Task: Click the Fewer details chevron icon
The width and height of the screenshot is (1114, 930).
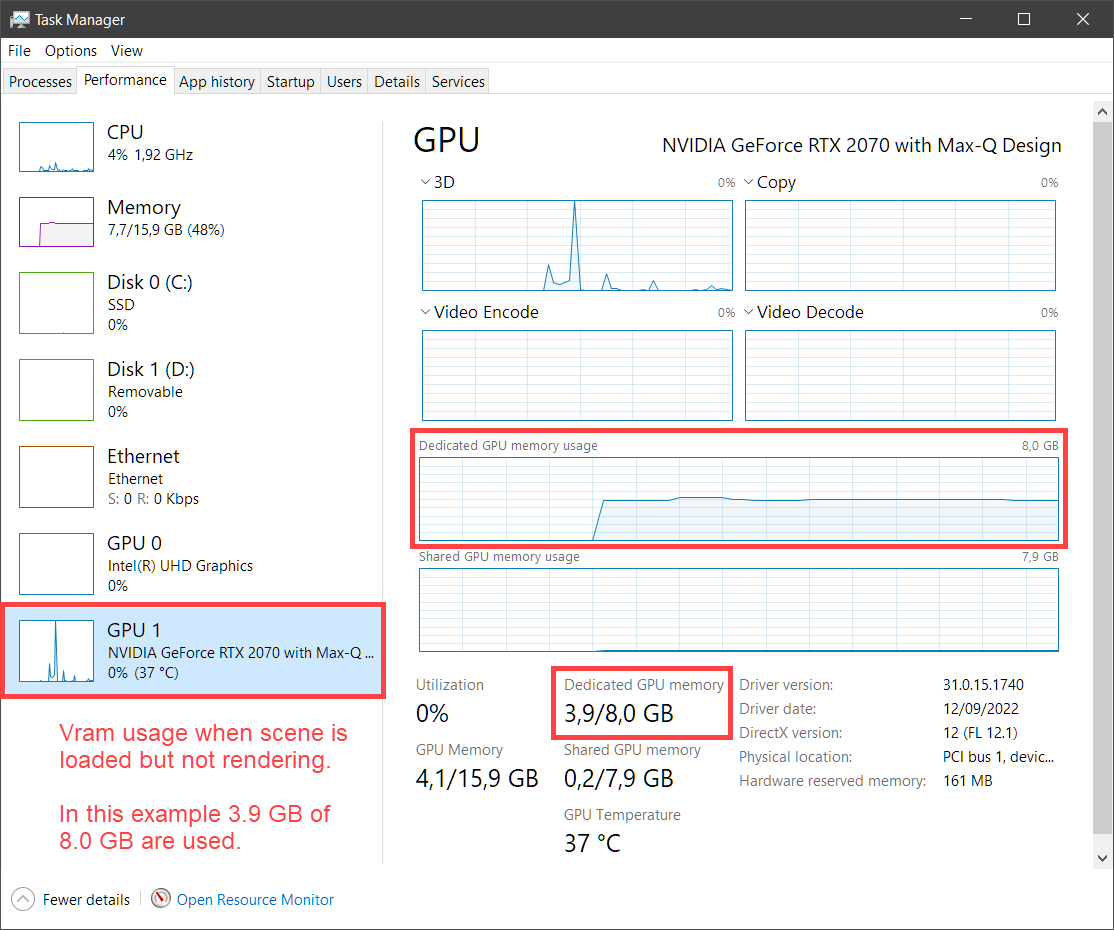Action: (25, 899)
